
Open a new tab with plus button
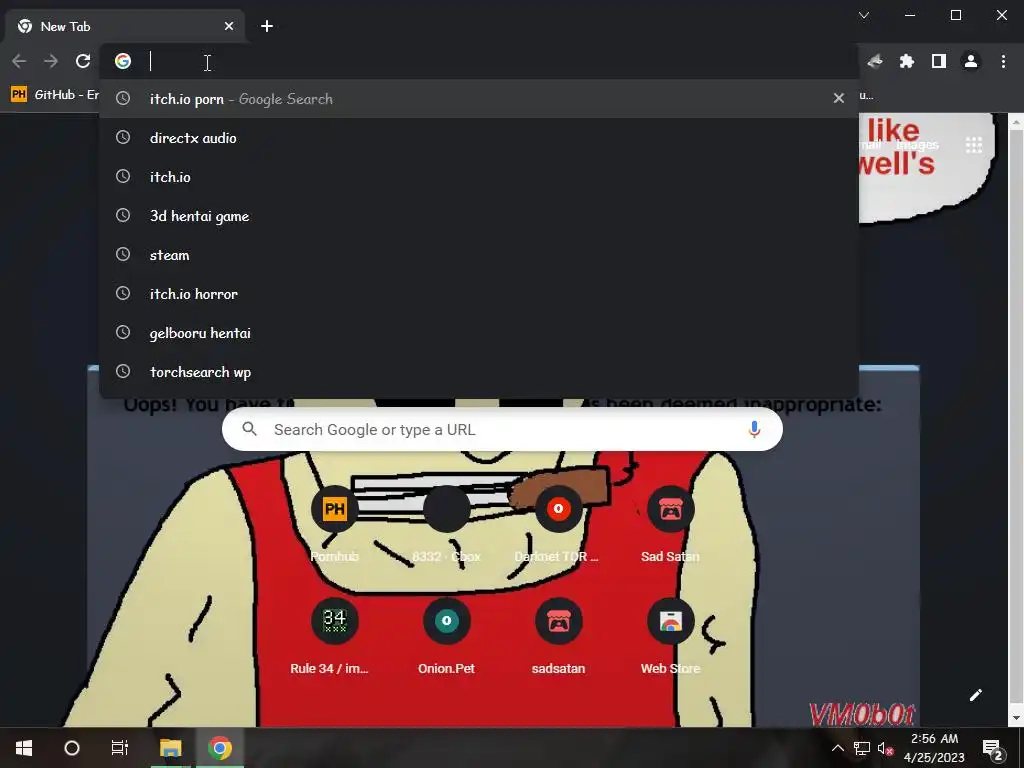266,26
